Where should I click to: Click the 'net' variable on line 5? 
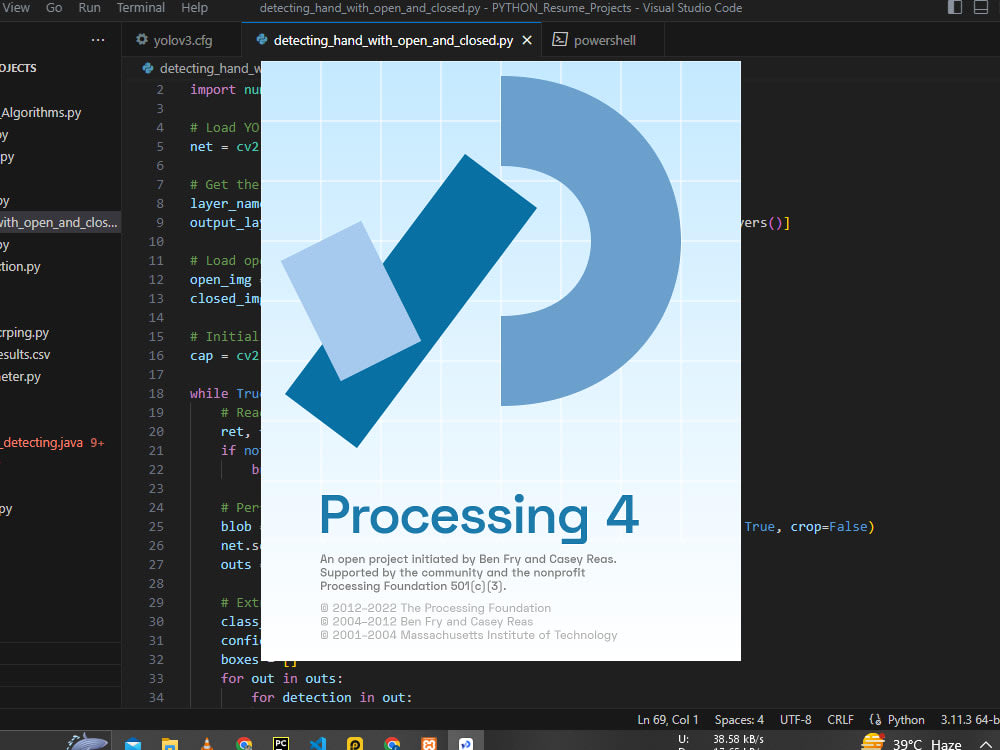pyautogui.click(x=201, y=147)
